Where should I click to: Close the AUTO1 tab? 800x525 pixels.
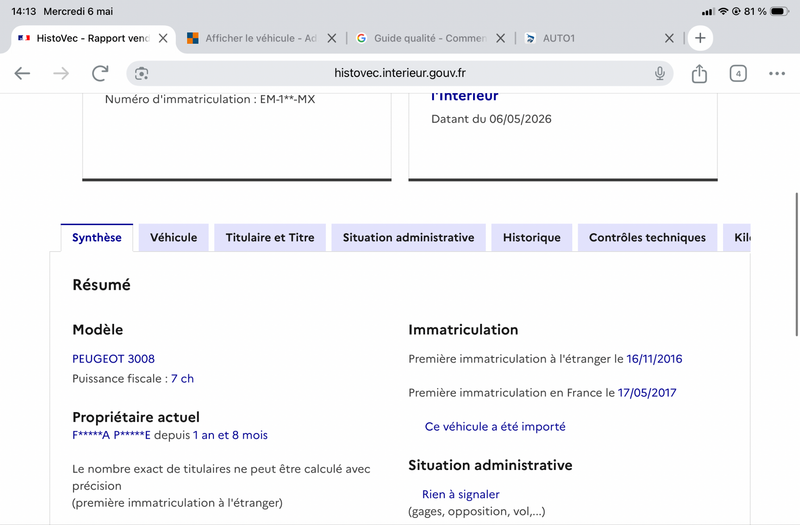click(669, 38)
